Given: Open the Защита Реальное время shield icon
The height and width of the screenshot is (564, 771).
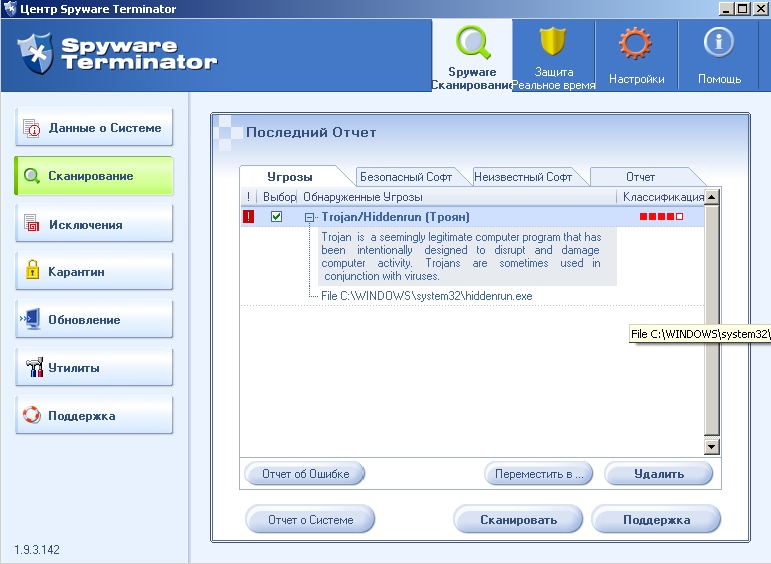Looking at the screenshot, I should [553, 42].
